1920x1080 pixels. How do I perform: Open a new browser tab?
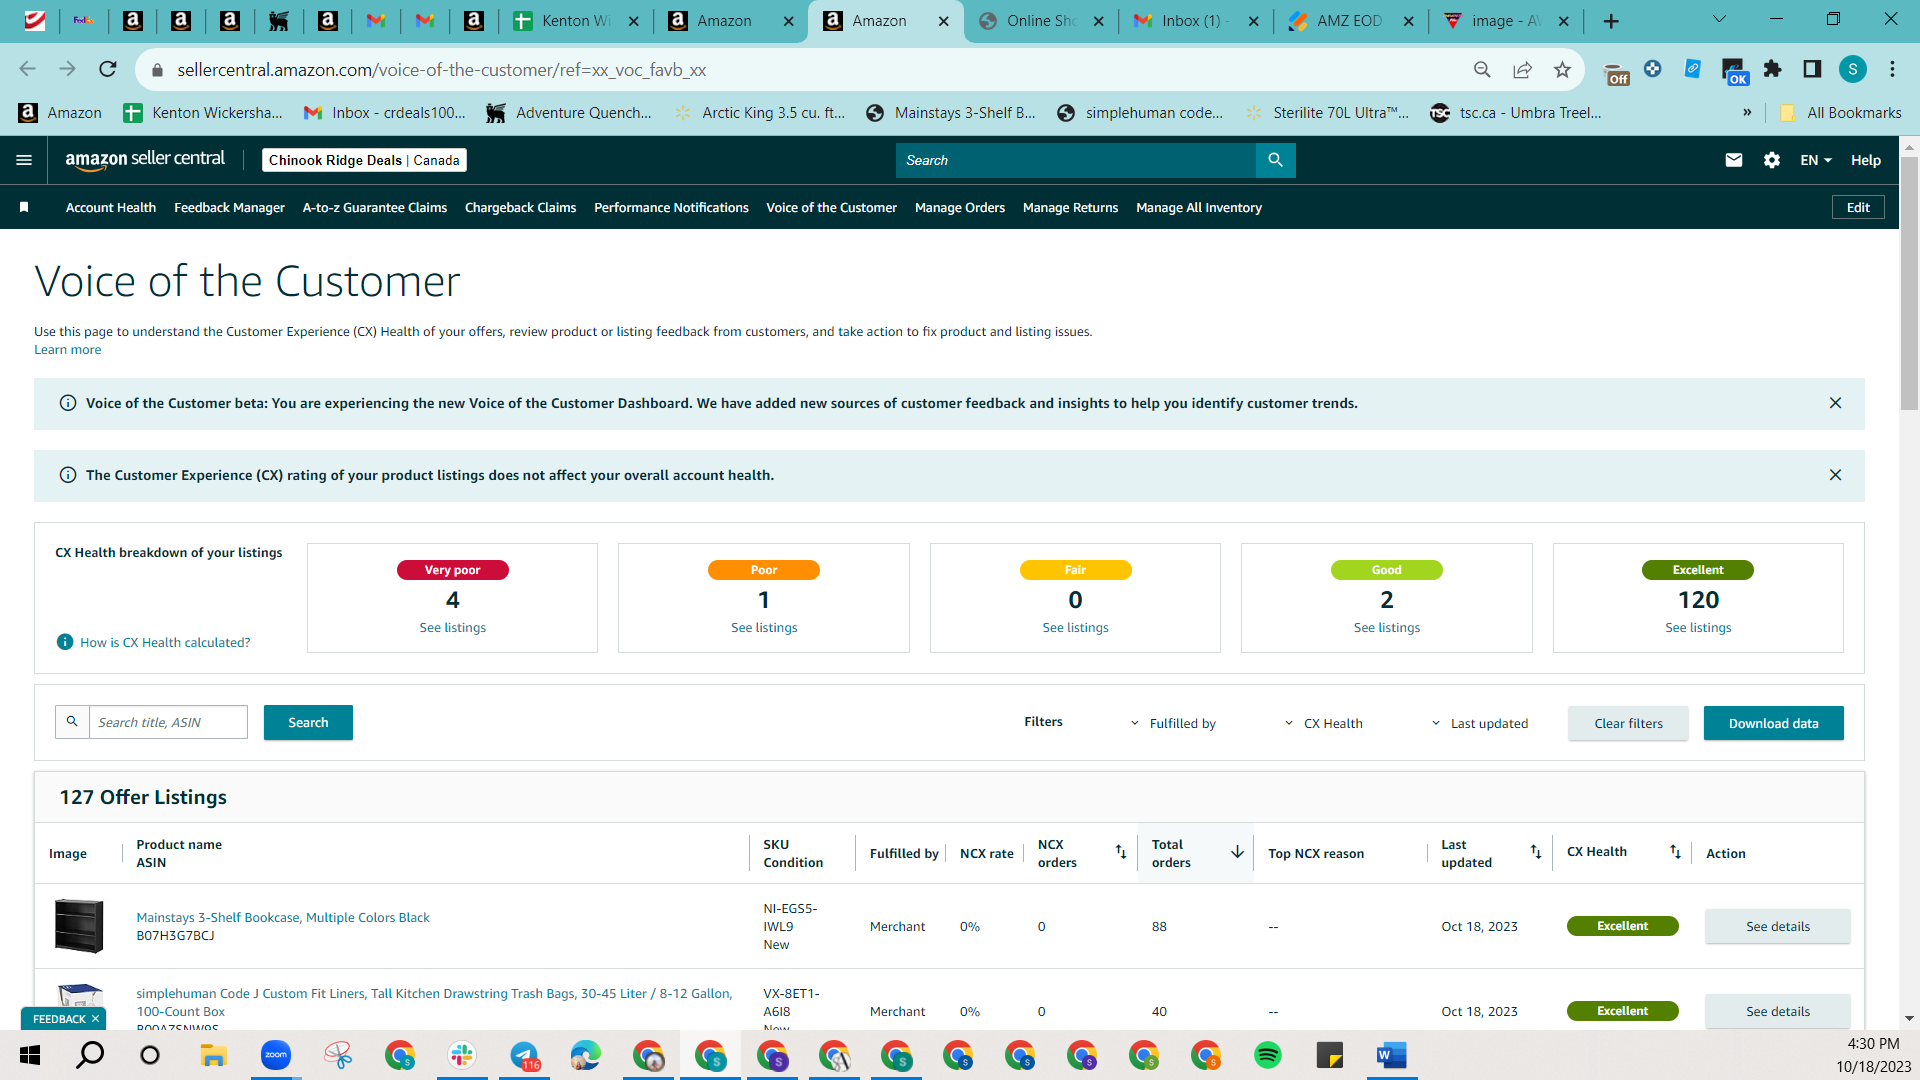(x=1611, y=21)
